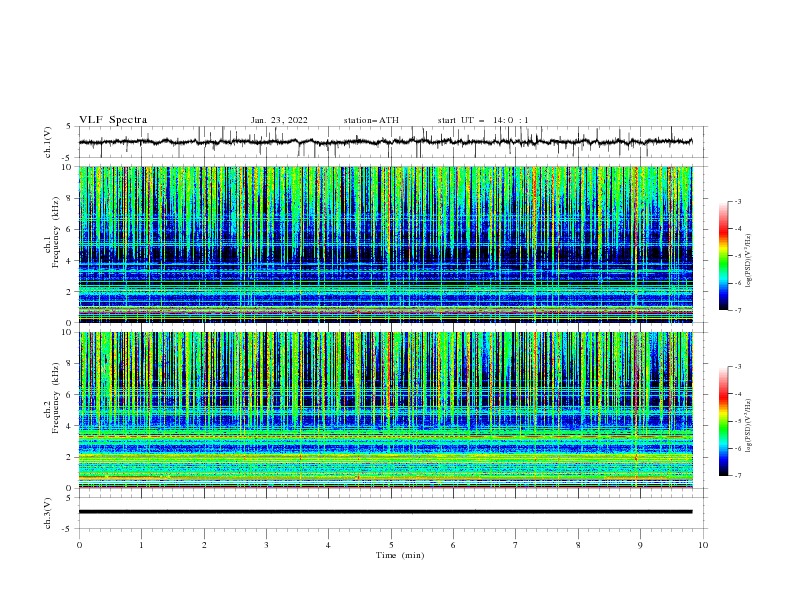Click the "-7" label on ch.2 colorbar
Image resolution: width=792 pixels, height=612 pixels.
737,476
